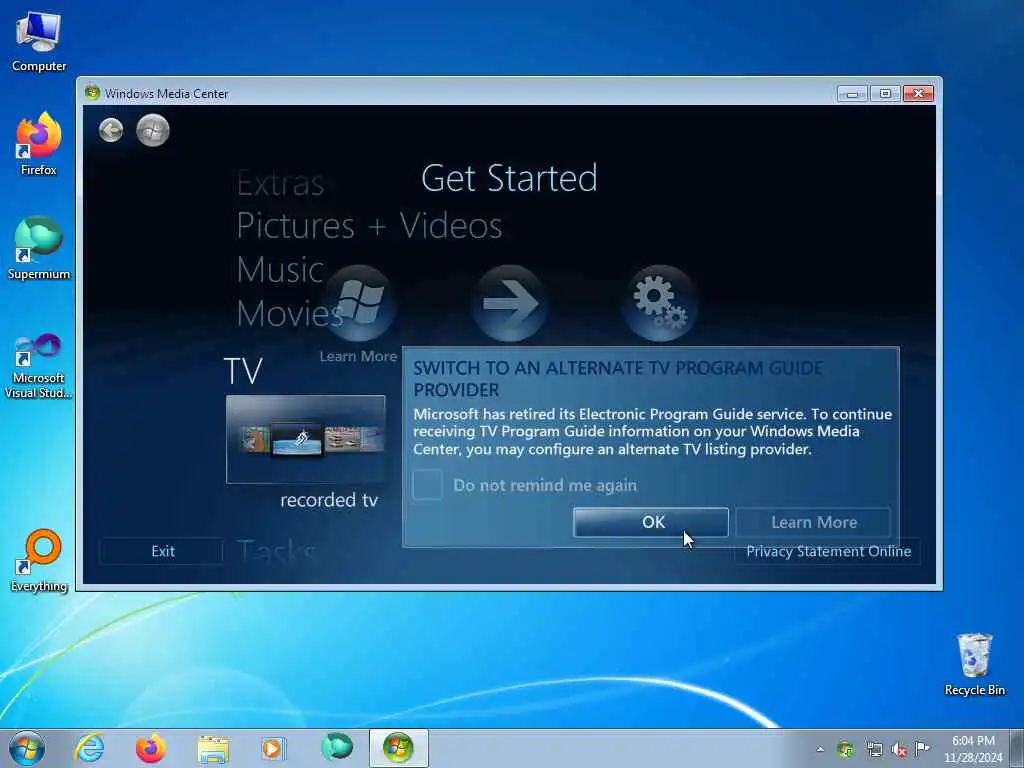
Task: Open Everything search desktop shortcut
Action: click(39, 560)
